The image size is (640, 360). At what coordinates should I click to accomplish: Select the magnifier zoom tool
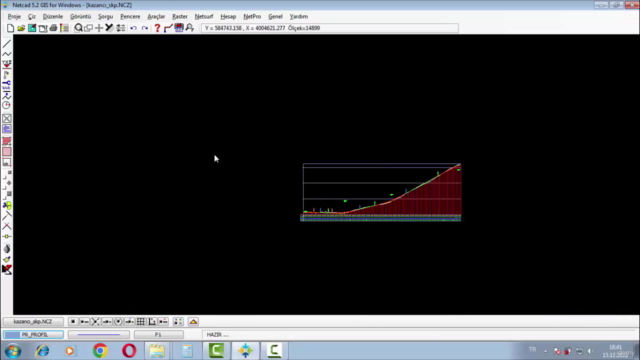coord(78,28)
